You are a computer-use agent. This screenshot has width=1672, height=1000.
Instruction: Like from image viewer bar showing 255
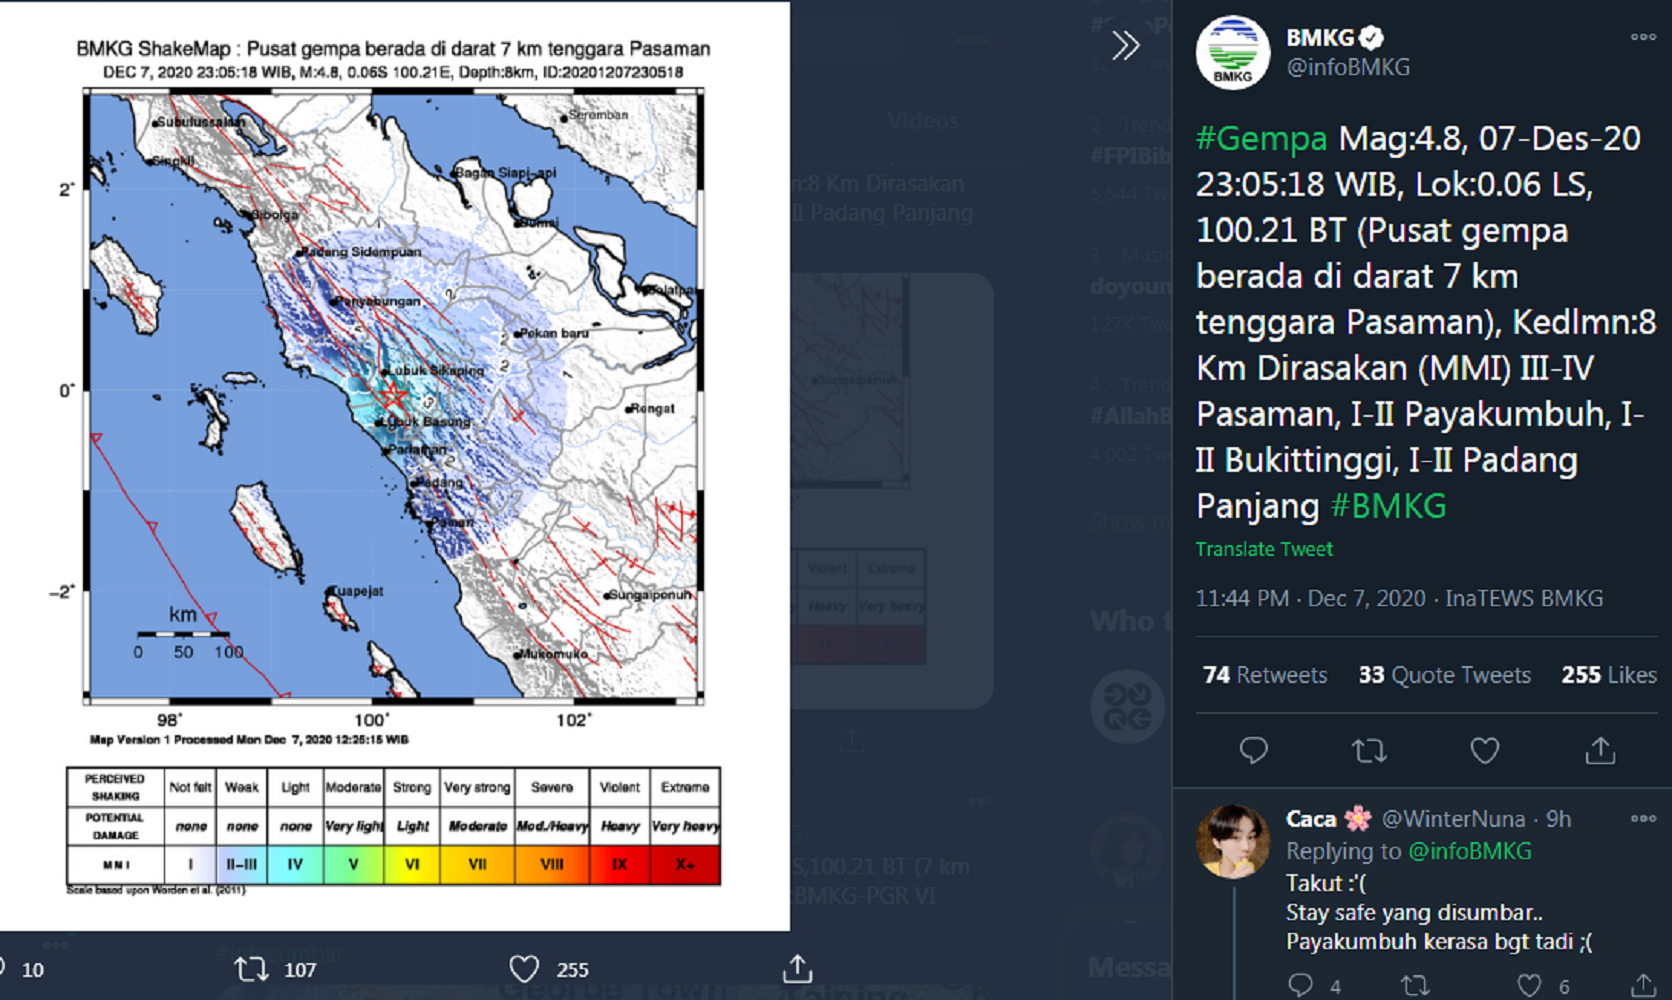(524, 969)
